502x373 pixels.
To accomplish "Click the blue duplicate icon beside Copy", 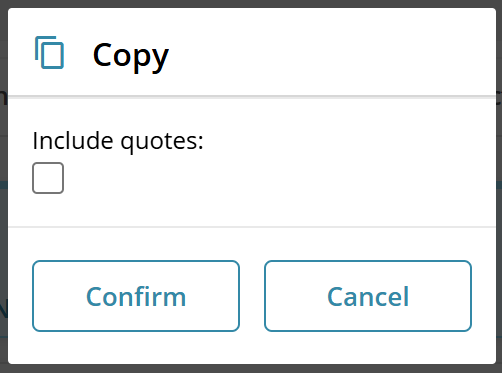I will pyautogui.click(x=49, y=52).
